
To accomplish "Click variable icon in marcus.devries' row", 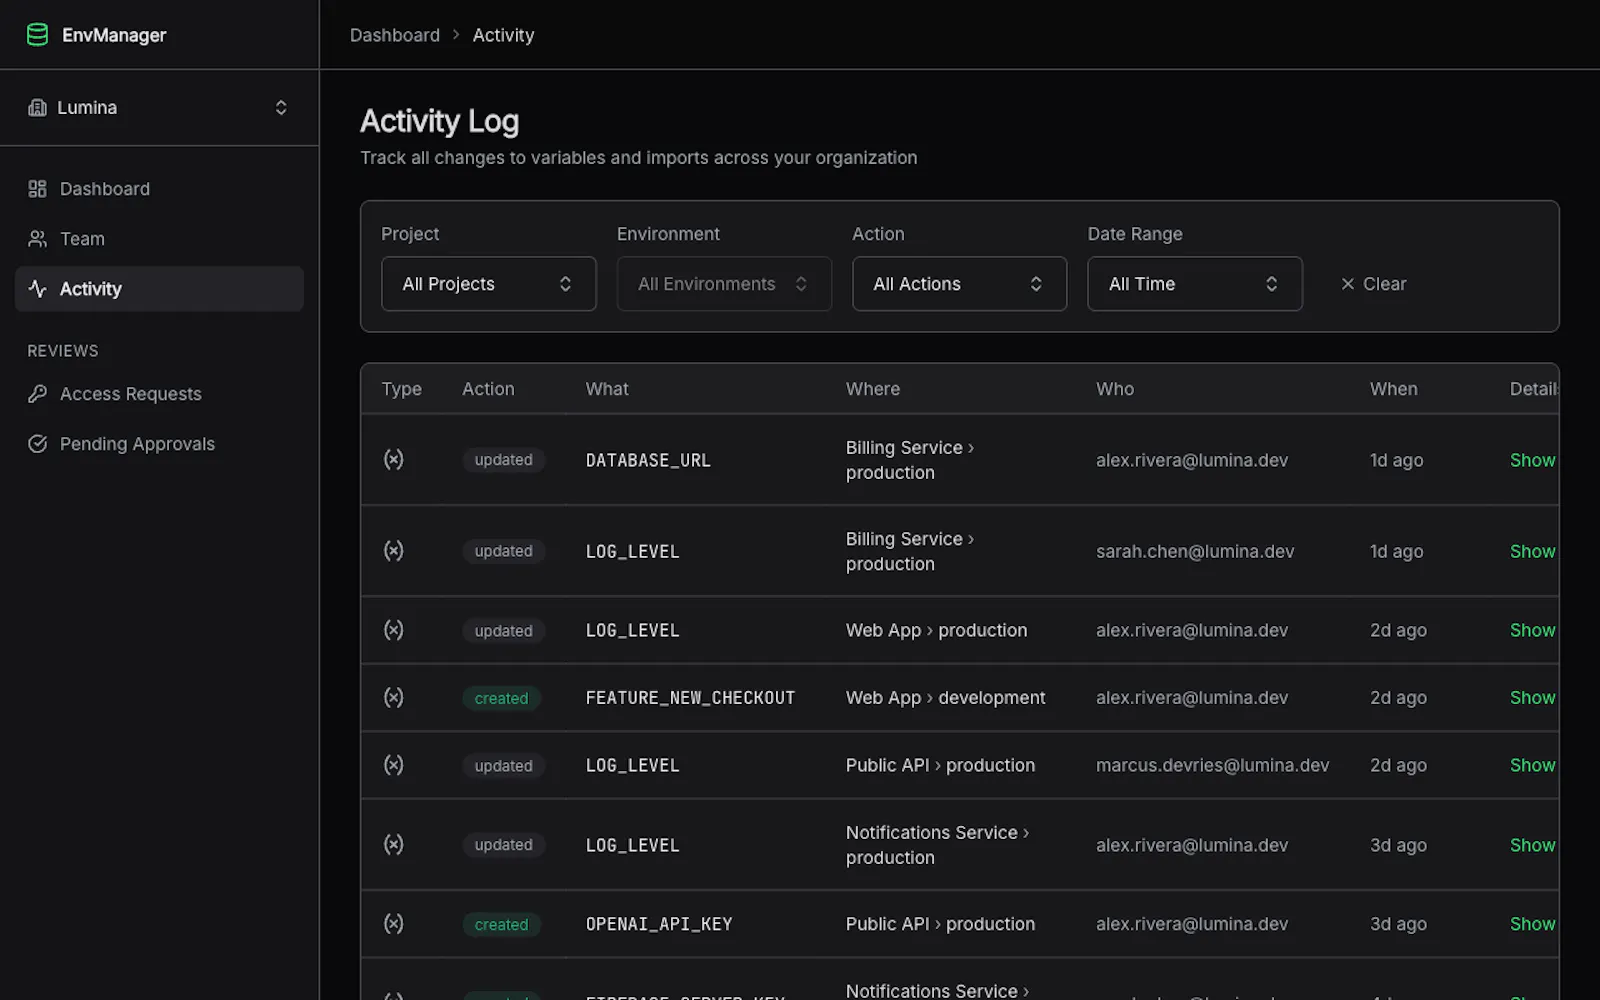I will [x=394, y=764].
